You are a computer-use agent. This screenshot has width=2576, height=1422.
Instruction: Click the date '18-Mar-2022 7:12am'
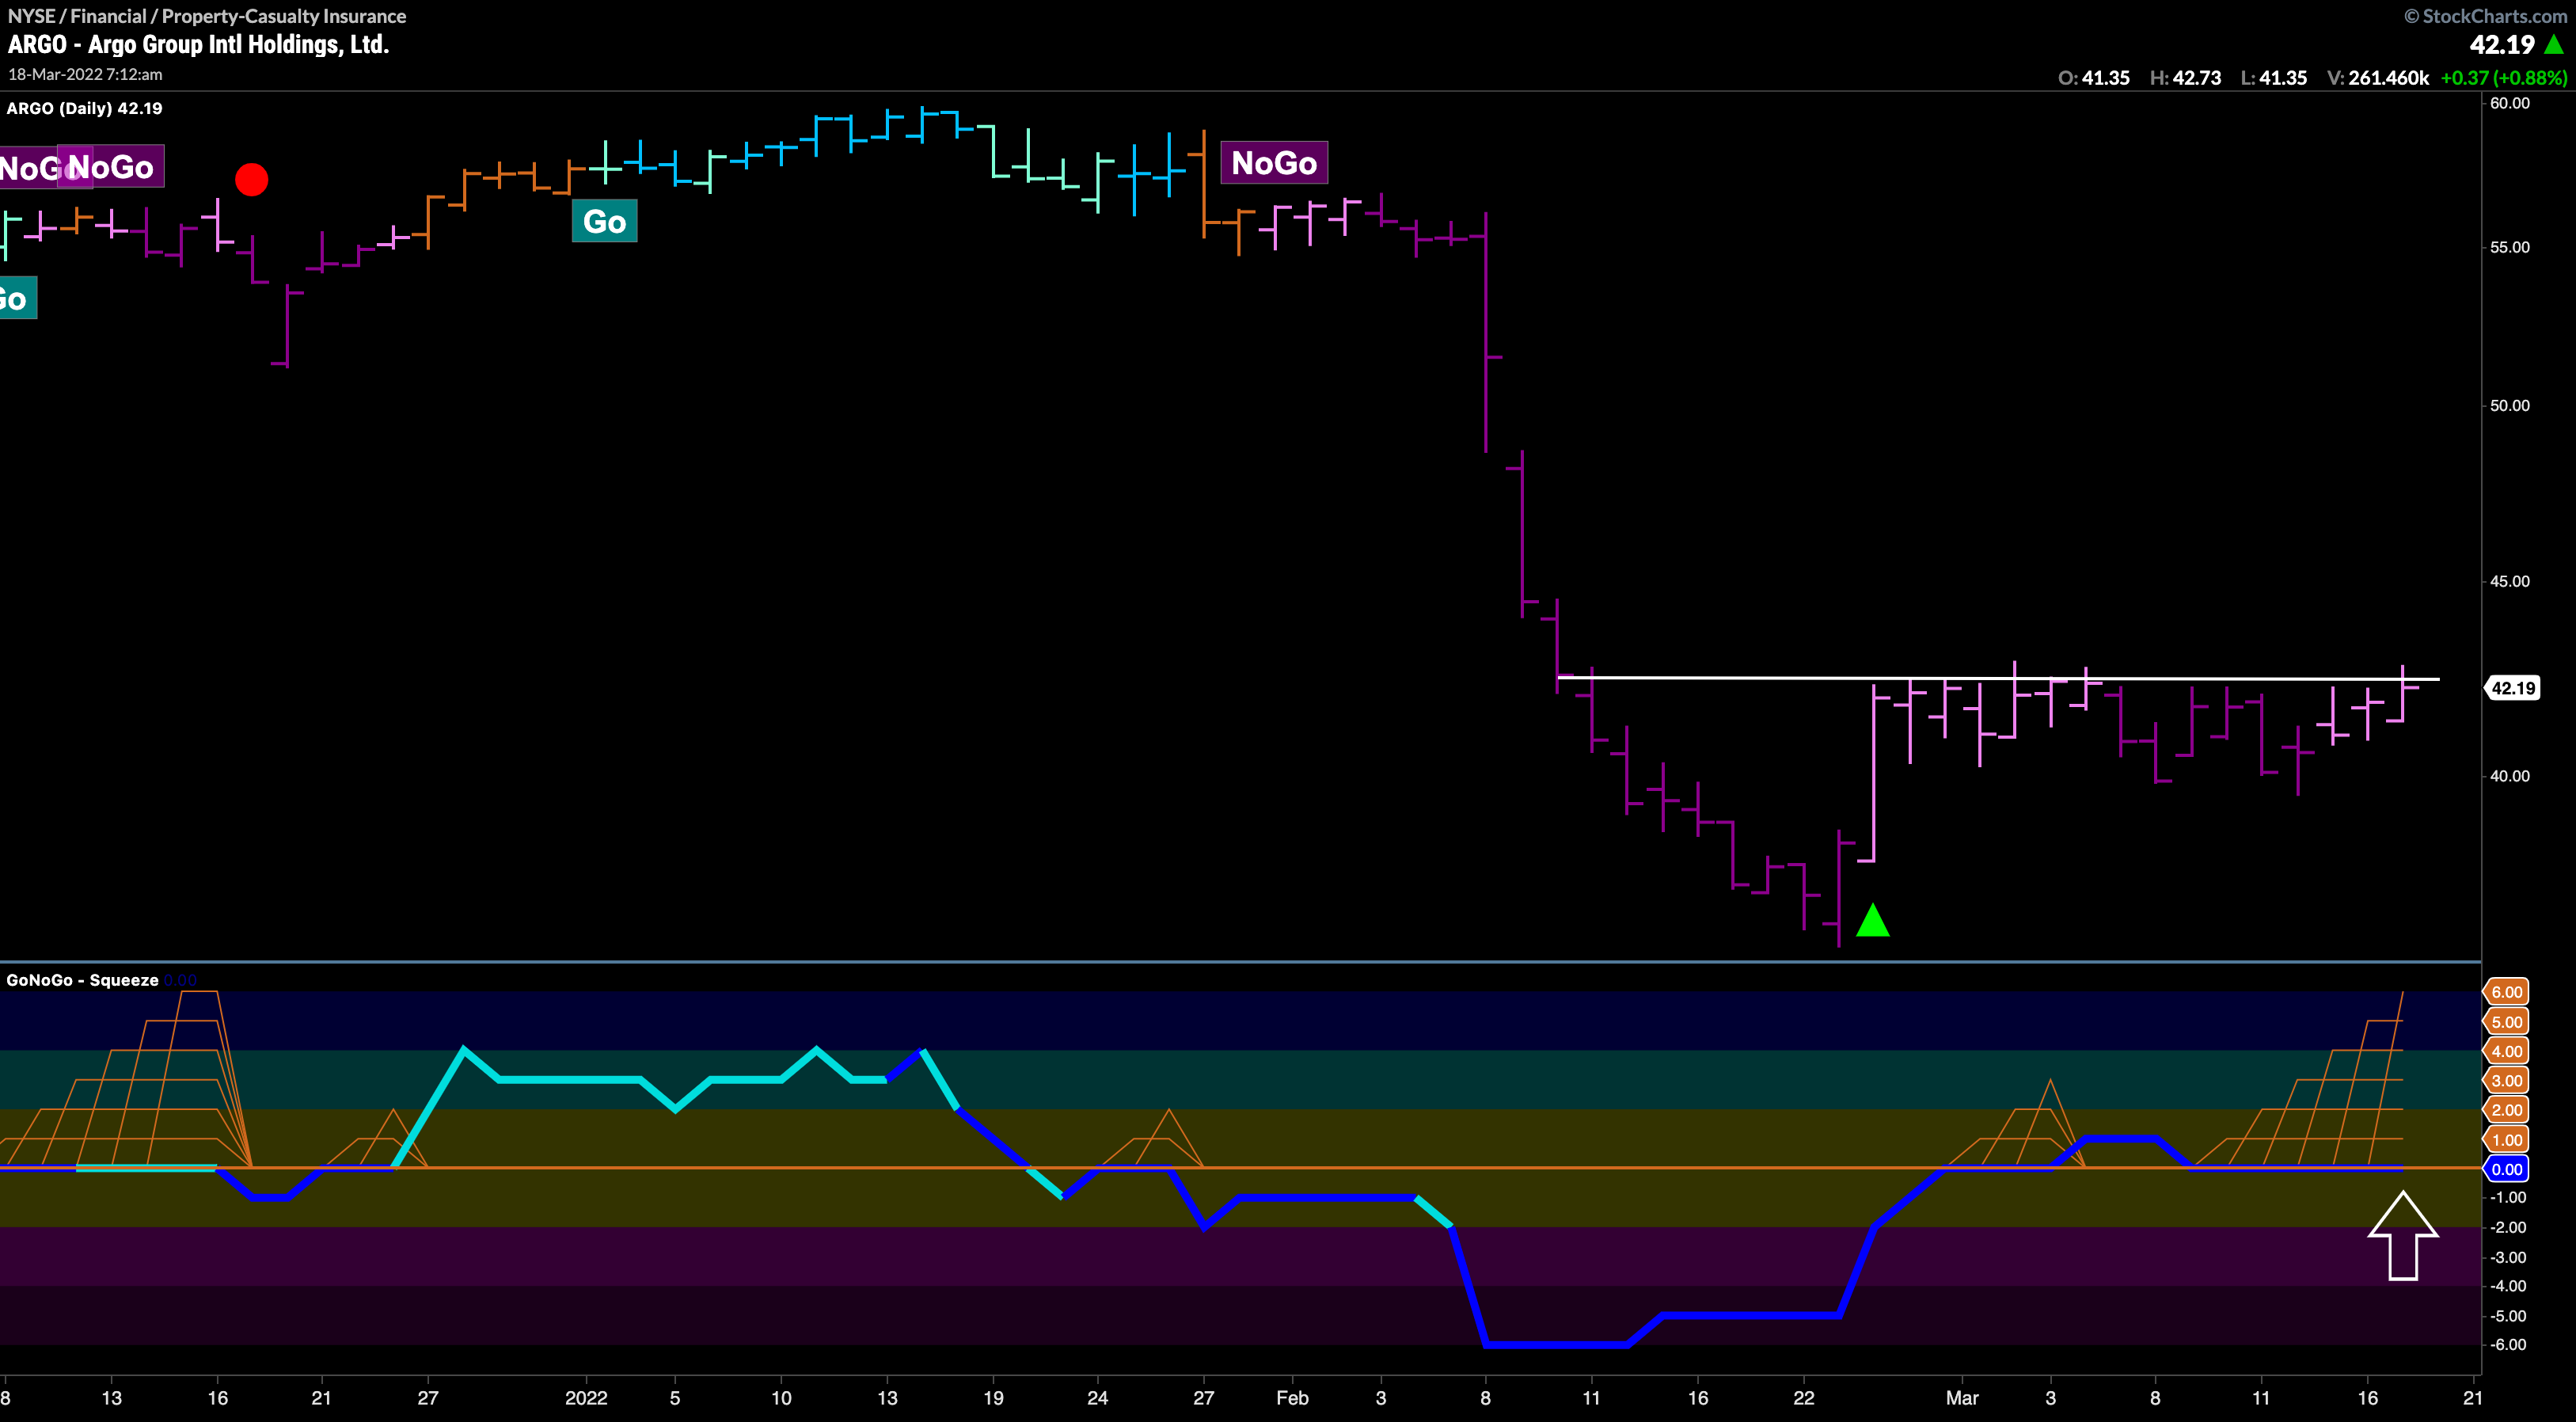coord(85,74)
